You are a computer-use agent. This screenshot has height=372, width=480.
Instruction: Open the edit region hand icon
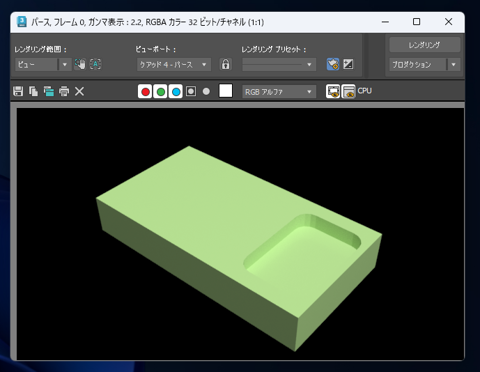point(80,64)
